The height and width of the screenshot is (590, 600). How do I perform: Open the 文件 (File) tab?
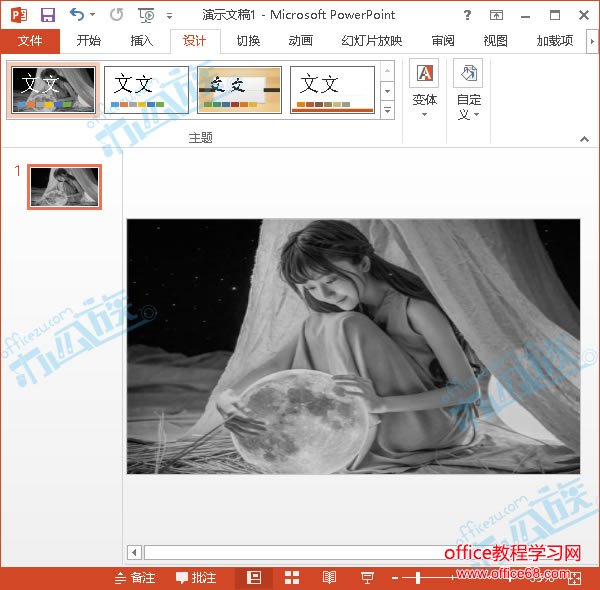click(x=30, y=41)
